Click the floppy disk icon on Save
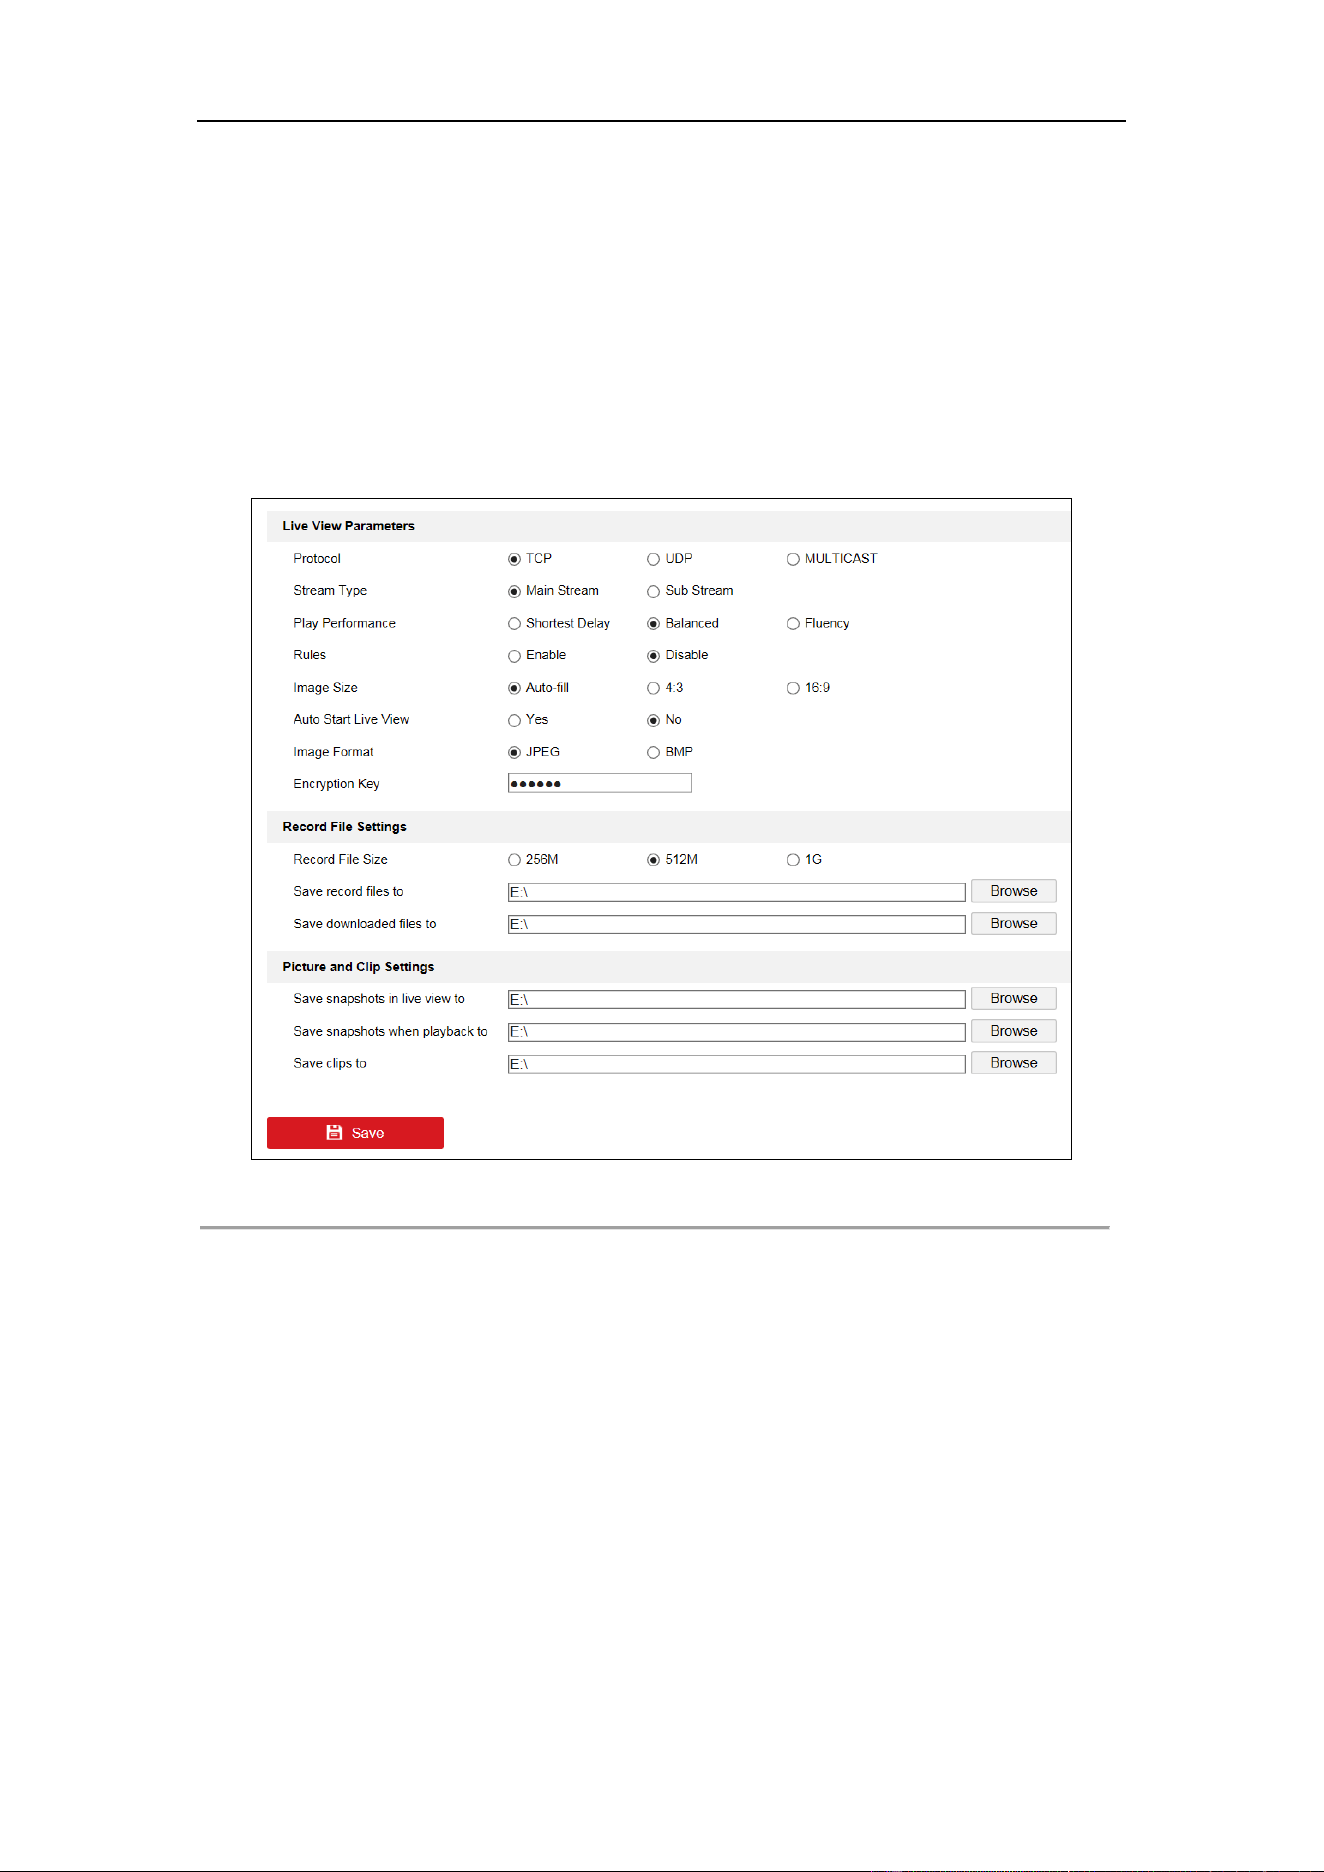Viewport: 1324px width, 1872px height. coord(334,1133)
